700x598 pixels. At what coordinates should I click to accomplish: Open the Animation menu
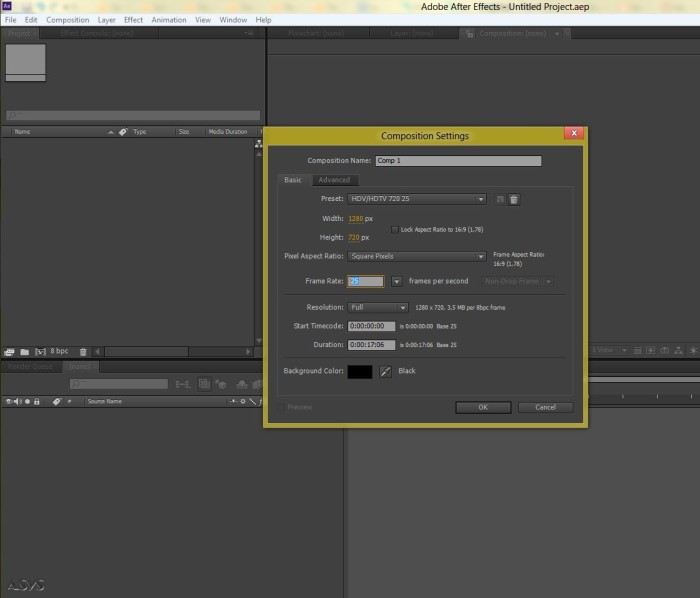click(x=169, y=20)
